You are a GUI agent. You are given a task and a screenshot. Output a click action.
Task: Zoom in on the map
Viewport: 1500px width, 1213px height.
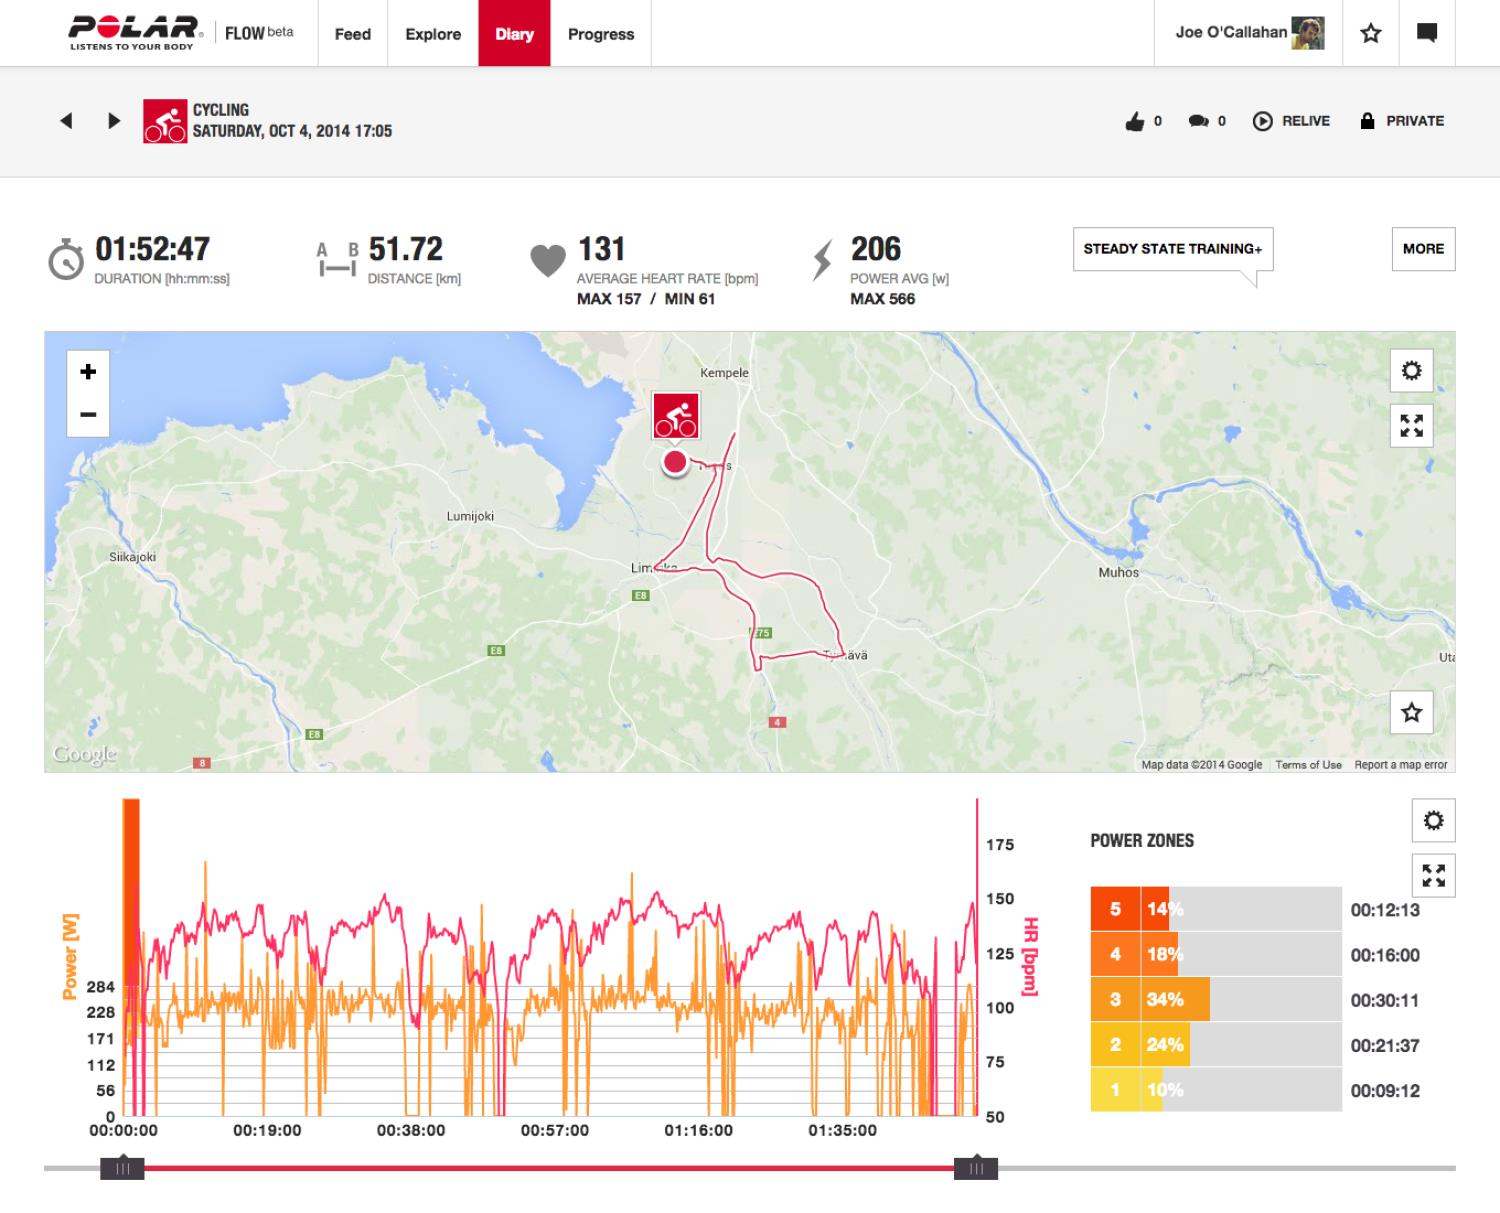tap(88, 372)
